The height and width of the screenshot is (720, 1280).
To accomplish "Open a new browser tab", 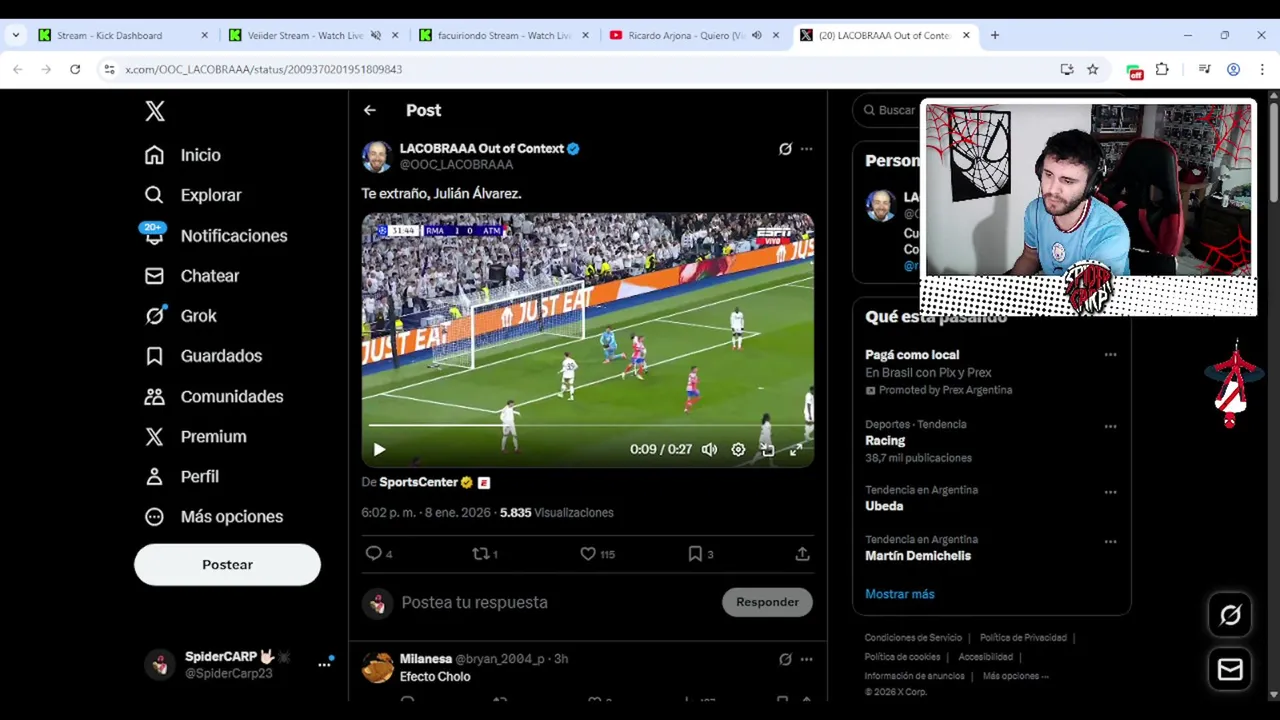I will point(994,35).
